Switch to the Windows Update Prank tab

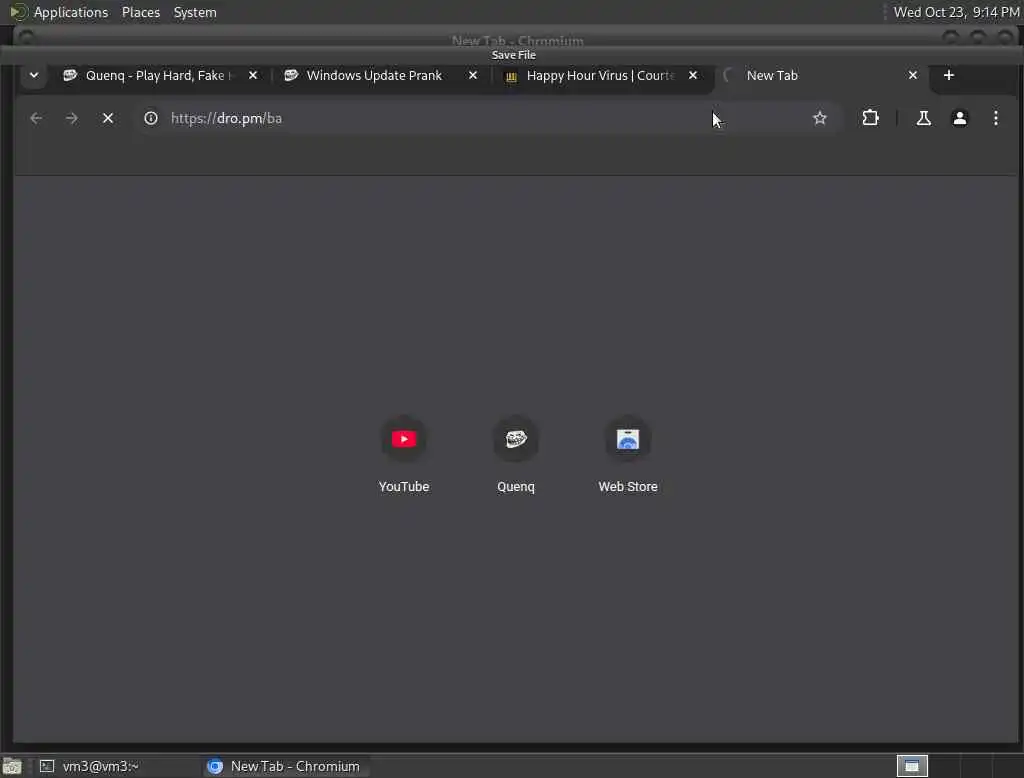pos(374,76)
